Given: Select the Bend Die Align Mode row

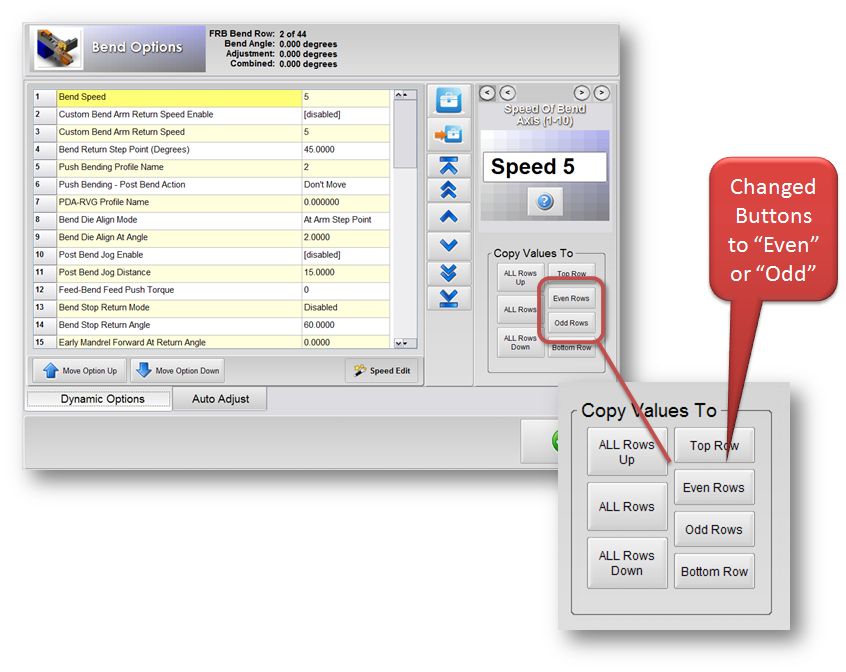Looking at the screenshot, I should click(x=180, y=220).
